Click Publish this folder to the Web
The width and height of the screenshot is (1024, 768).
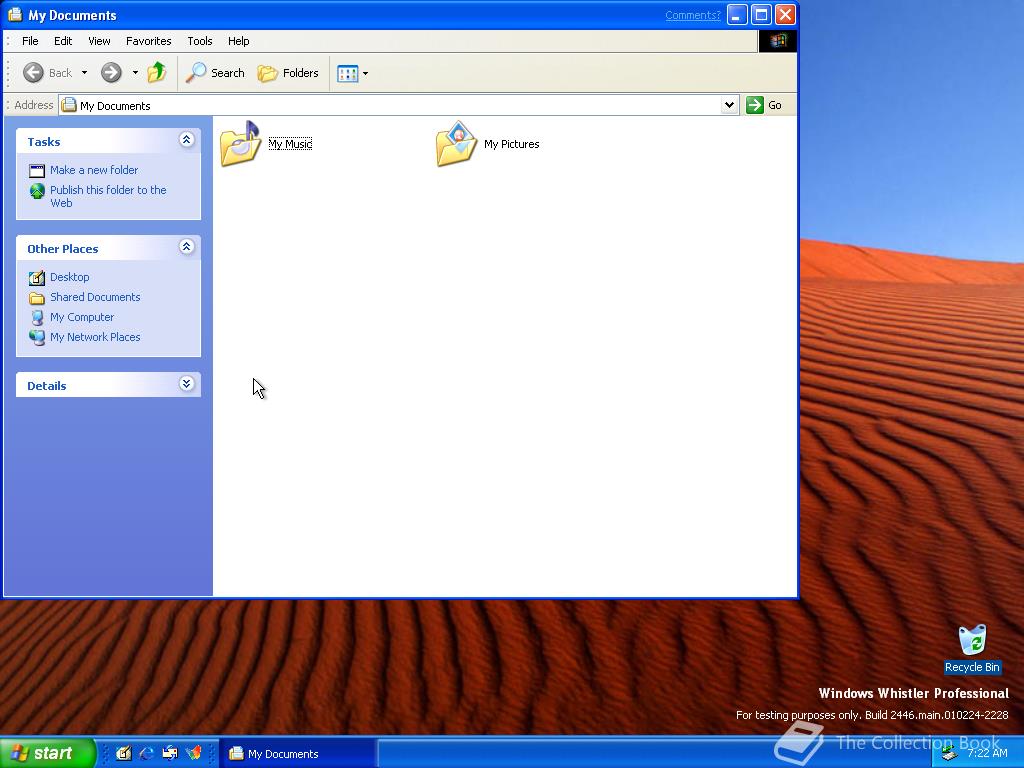tap(108, 196)
